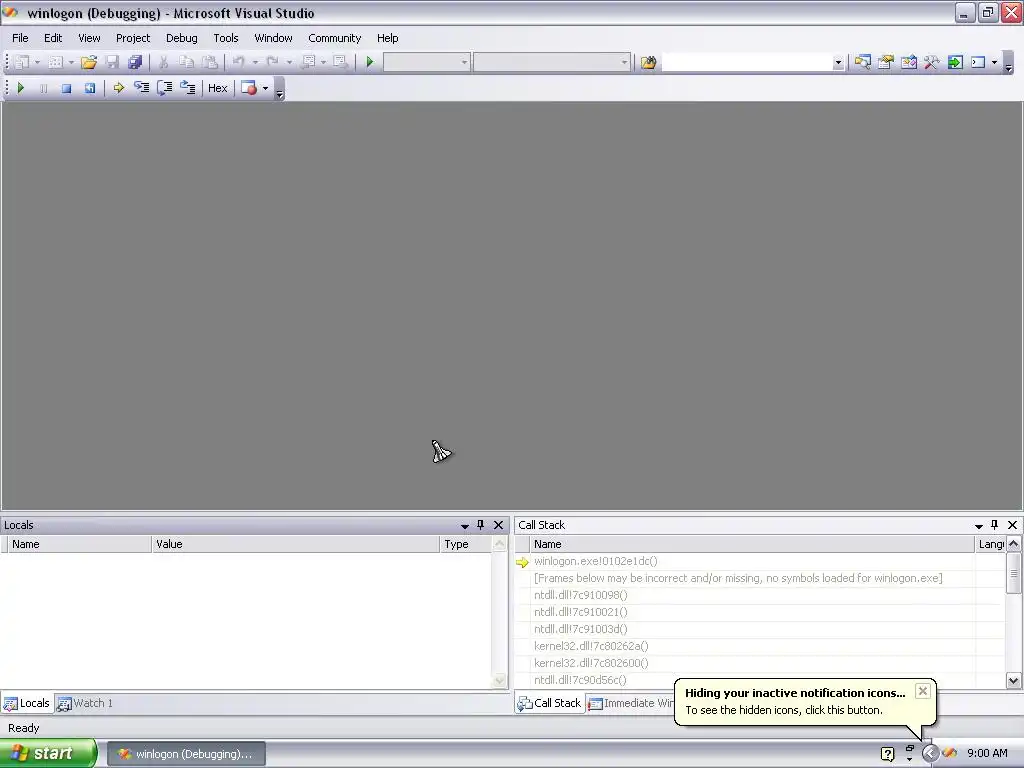This screenshot has height=768, width=1024.
Task: Open the Solution Explorer icon
Action: (x=863, y=62)
